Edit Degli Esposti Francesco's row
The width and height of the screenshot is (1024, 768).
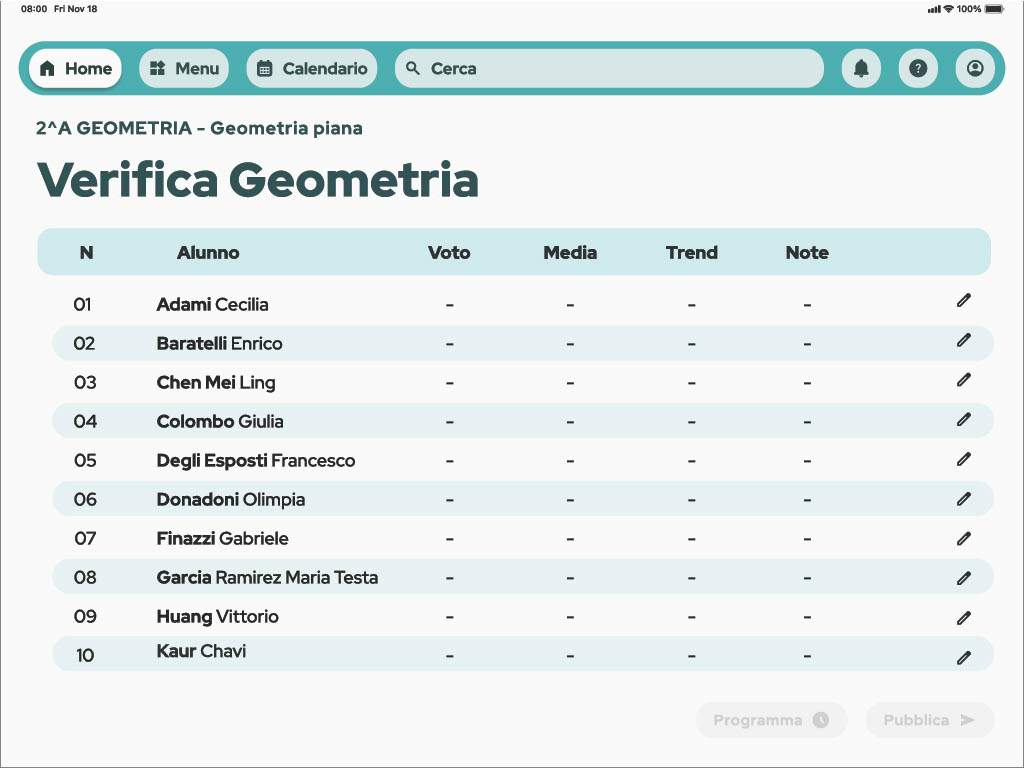pyautogui.click(x=963, y=459)
